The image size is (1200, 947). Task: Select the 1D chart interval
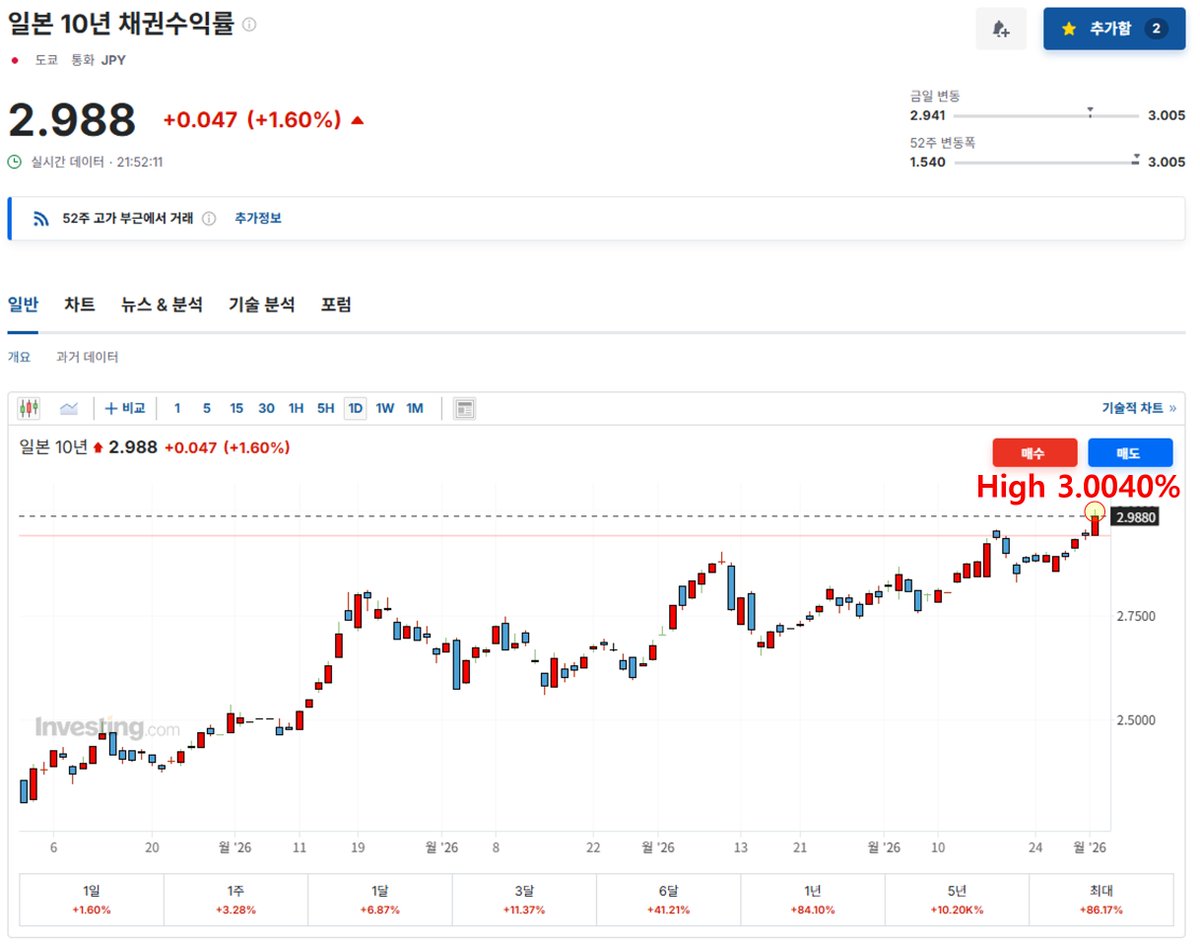click(355, 408)
